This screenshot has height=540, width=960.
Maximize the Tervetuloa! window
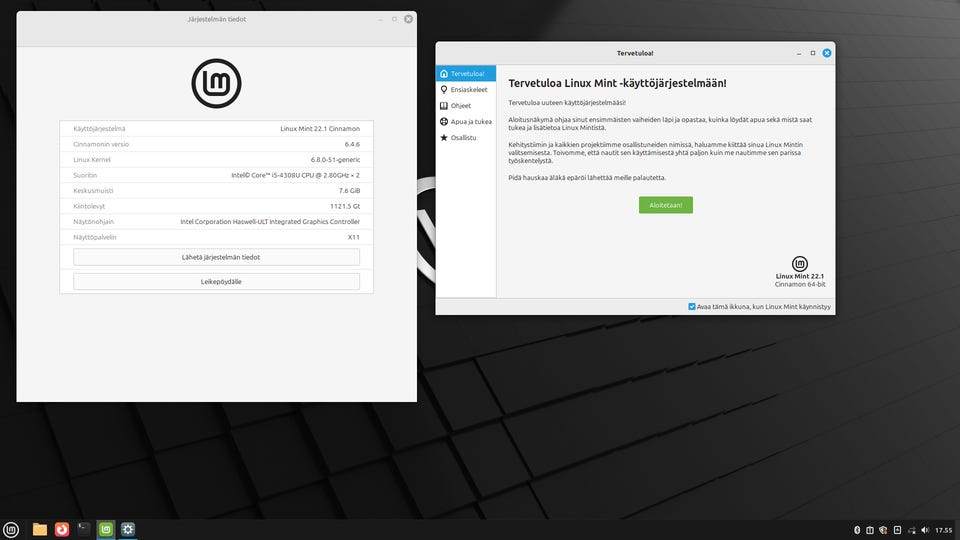pyautogui.click(x=813, y=53)
